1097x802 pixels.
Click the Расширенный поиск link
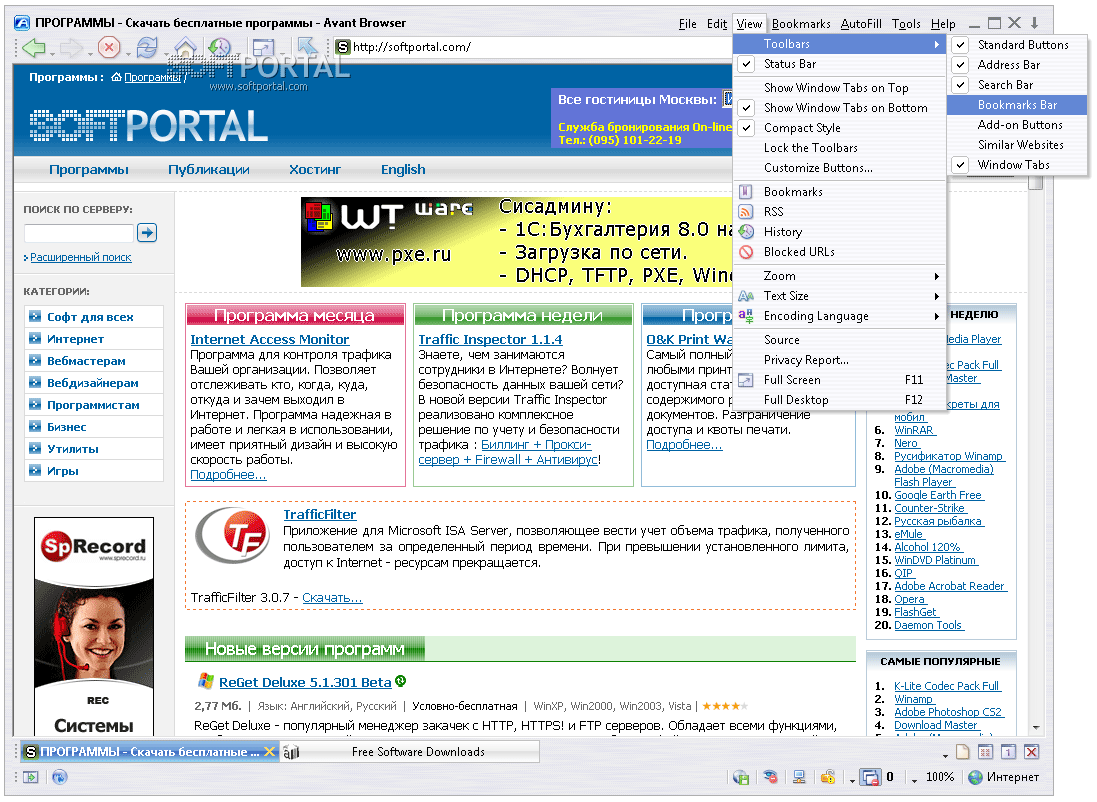(80, 258)
